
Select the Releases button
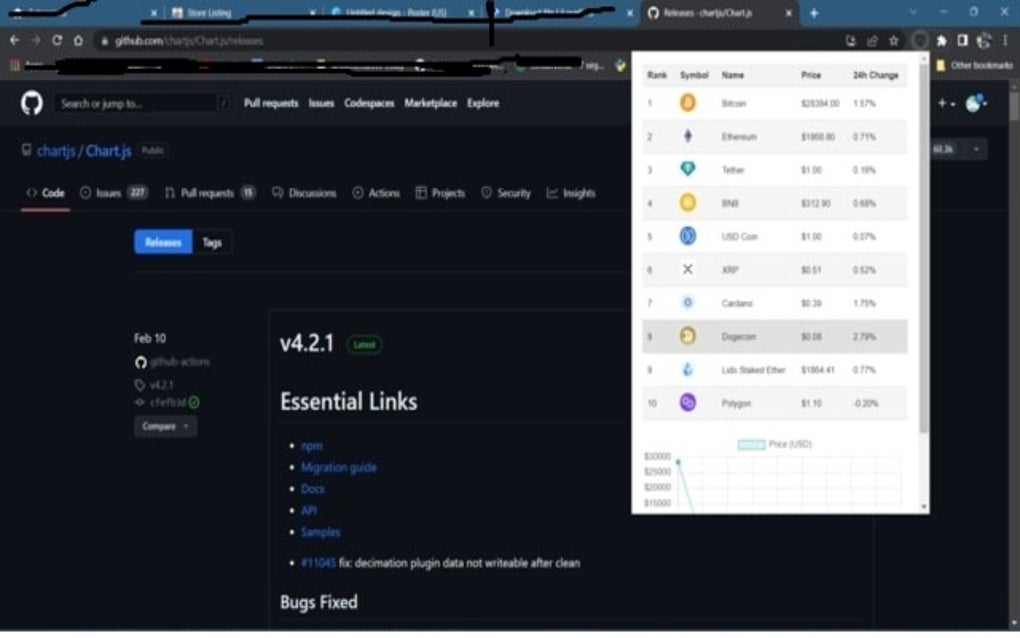163,242
